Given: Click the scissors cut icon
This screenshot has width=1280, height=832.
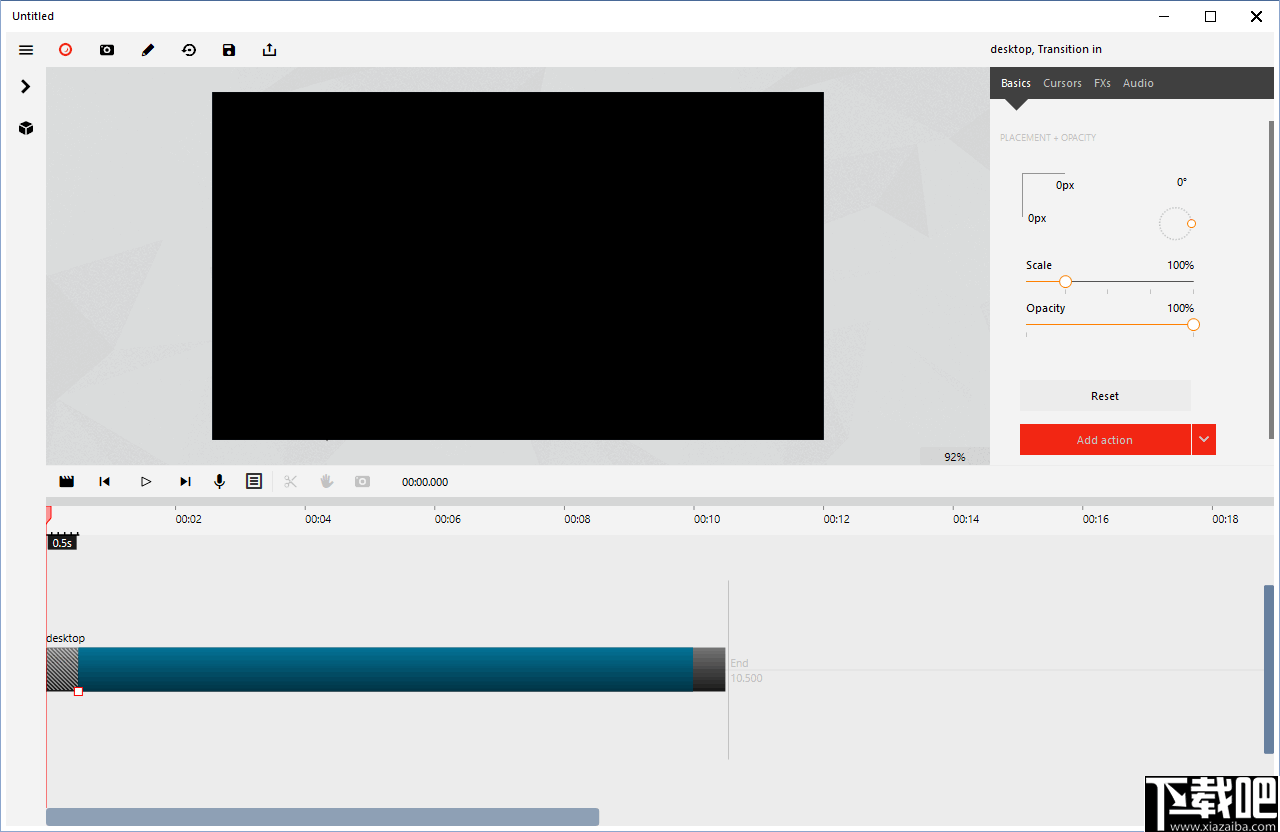Looking at the screenshot, I should pos(291,482).
